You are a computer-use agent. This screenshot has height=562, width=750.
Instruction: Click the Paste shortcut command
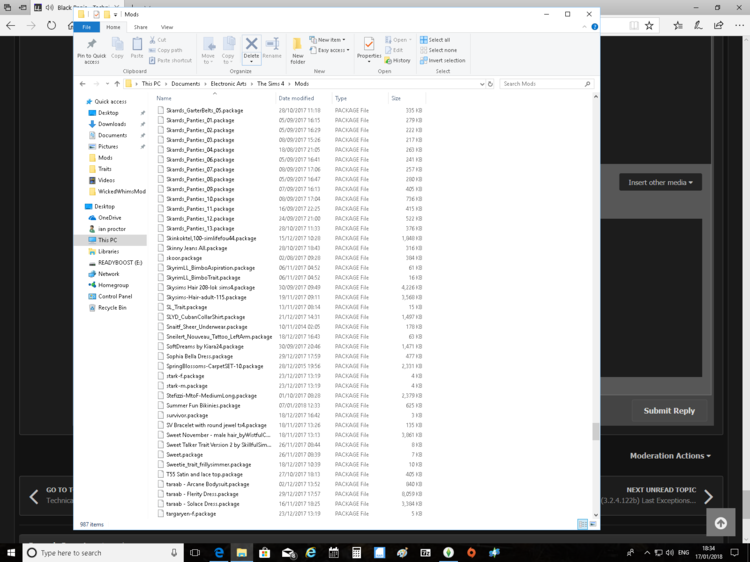point(170,60)
